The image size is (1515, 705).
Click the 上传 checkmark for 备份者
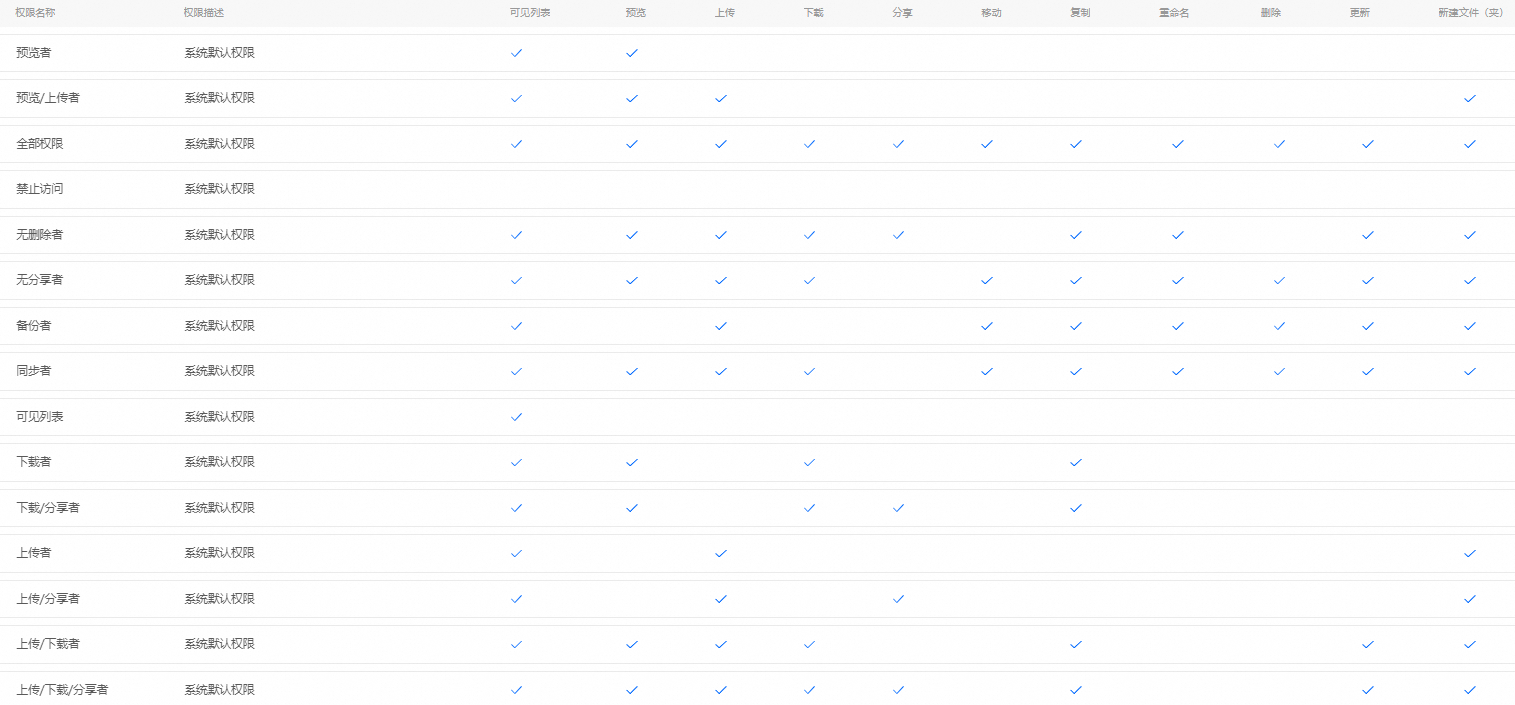click(721, 326)
